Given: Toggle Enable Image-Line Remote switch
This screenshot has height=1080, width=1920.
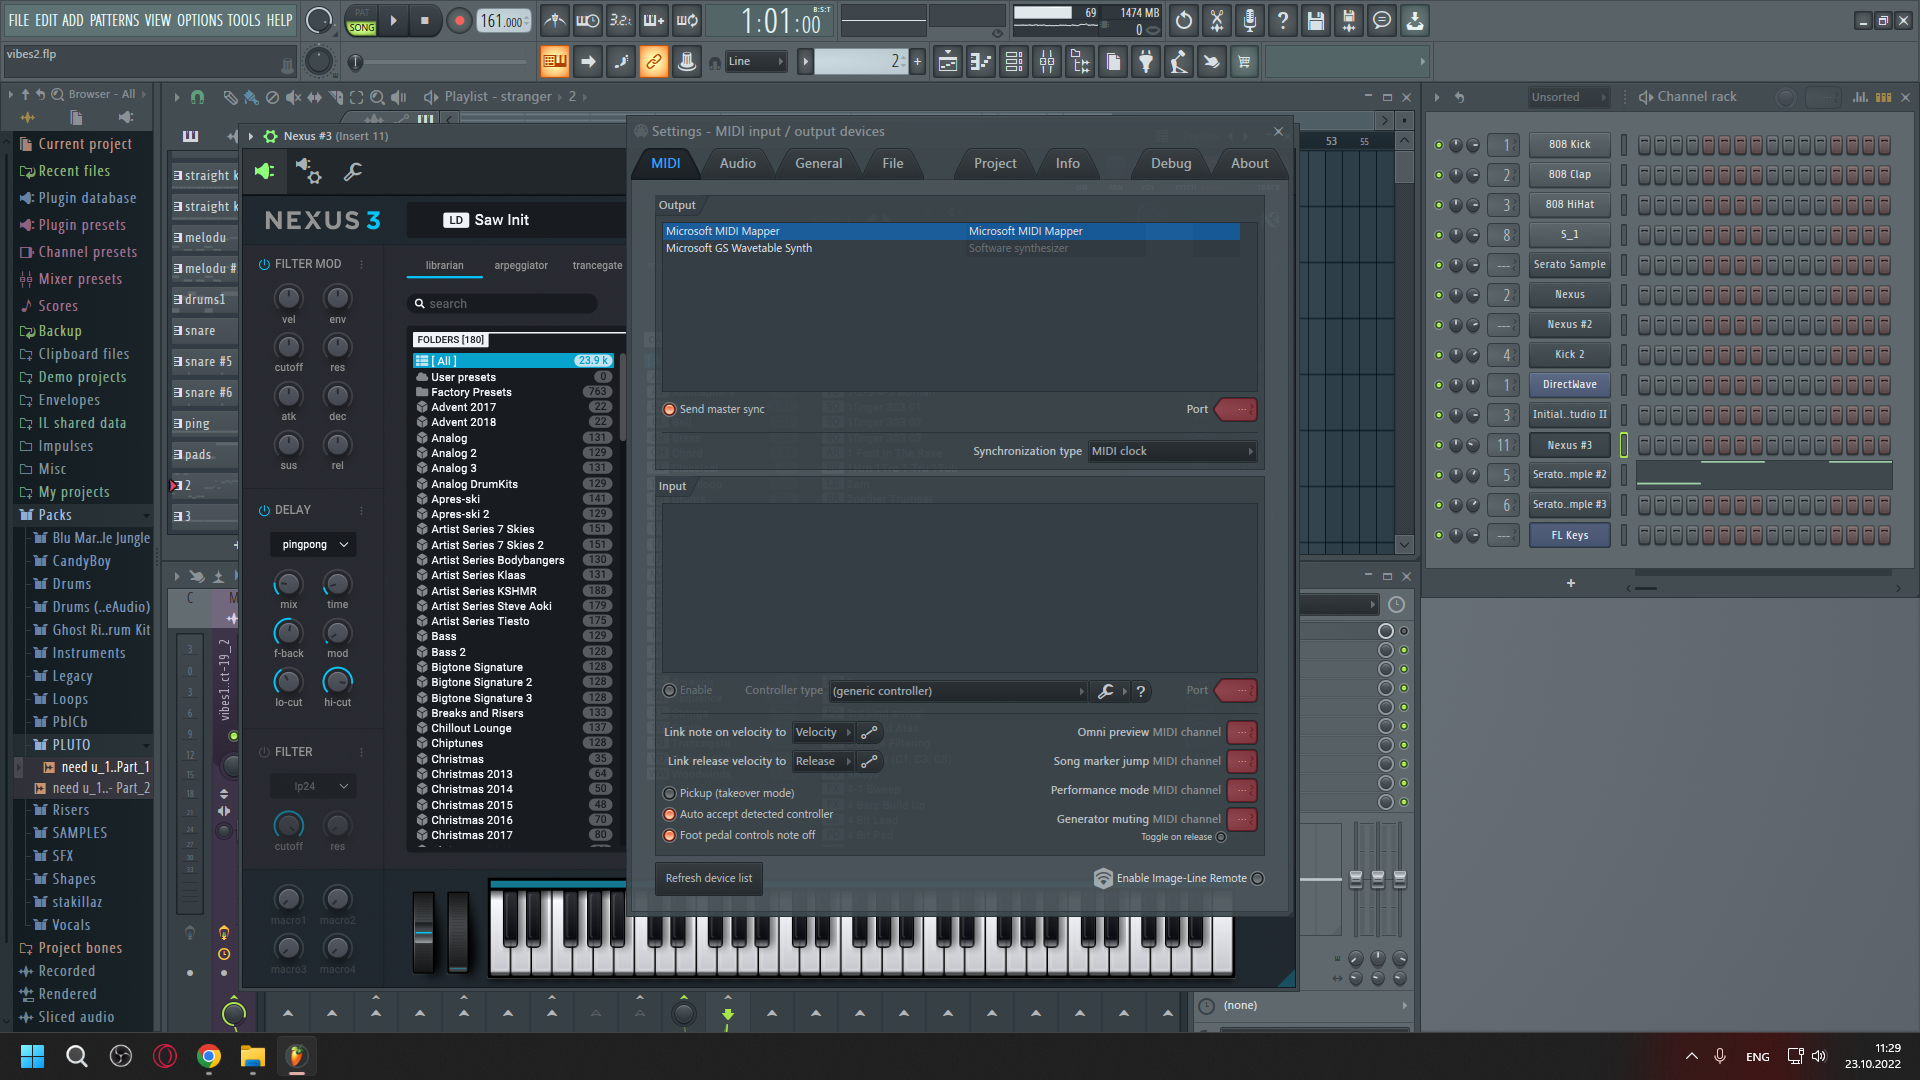Looking at the screenshot, I should [x=1258, y=878].
